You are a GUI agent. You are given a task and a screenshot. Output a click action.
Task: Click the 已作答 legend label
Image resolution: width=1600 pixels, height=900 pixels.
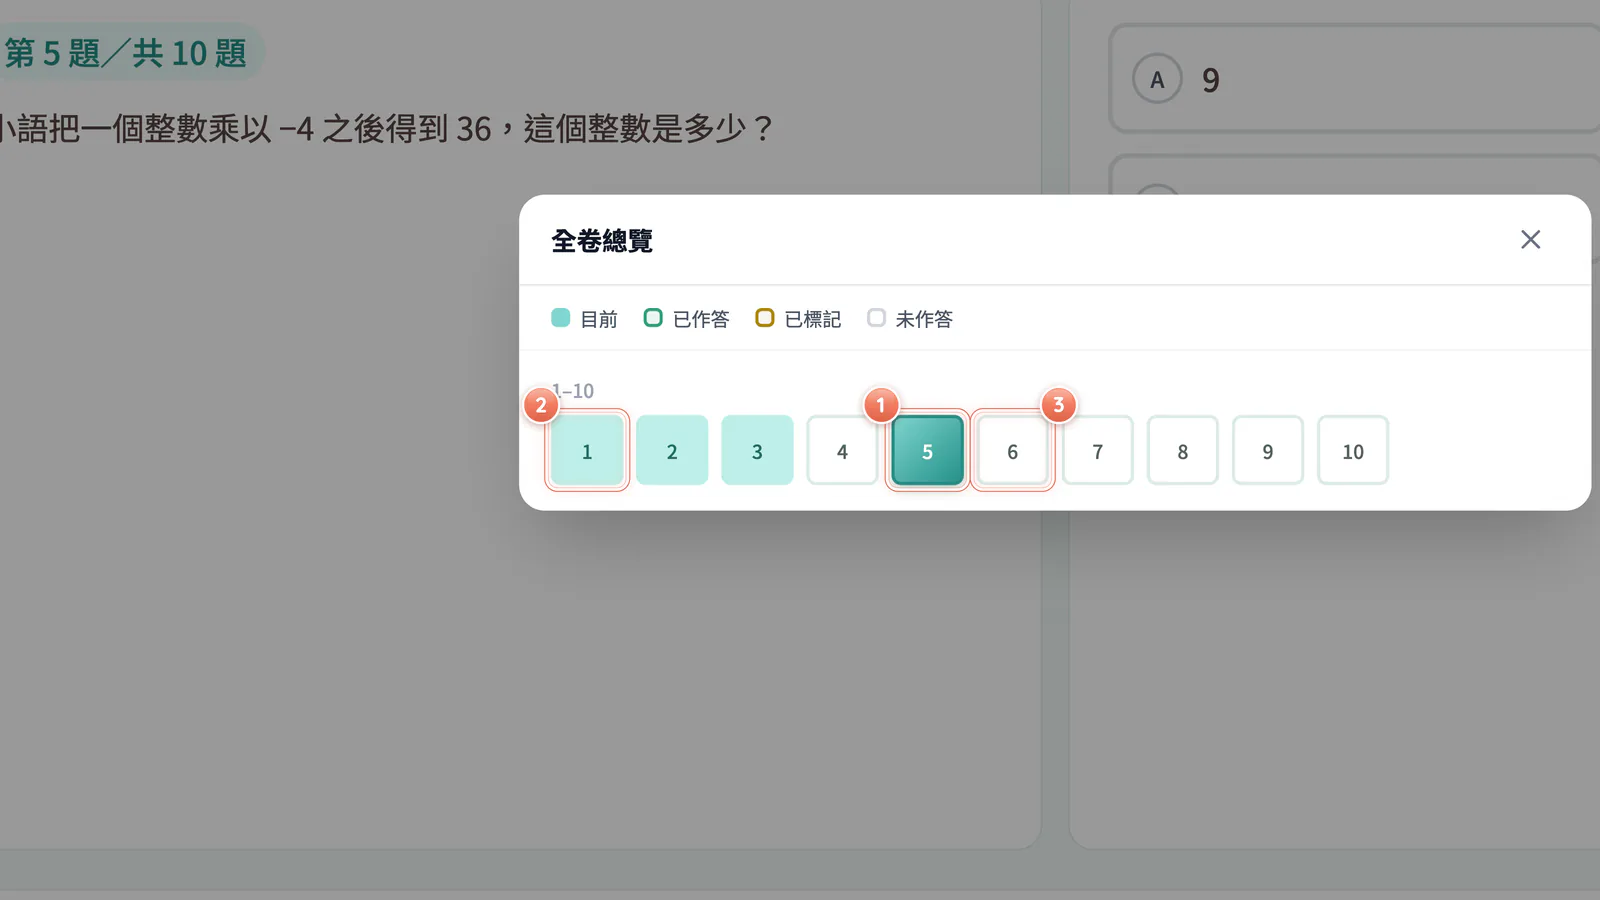(x=701, y=319)
